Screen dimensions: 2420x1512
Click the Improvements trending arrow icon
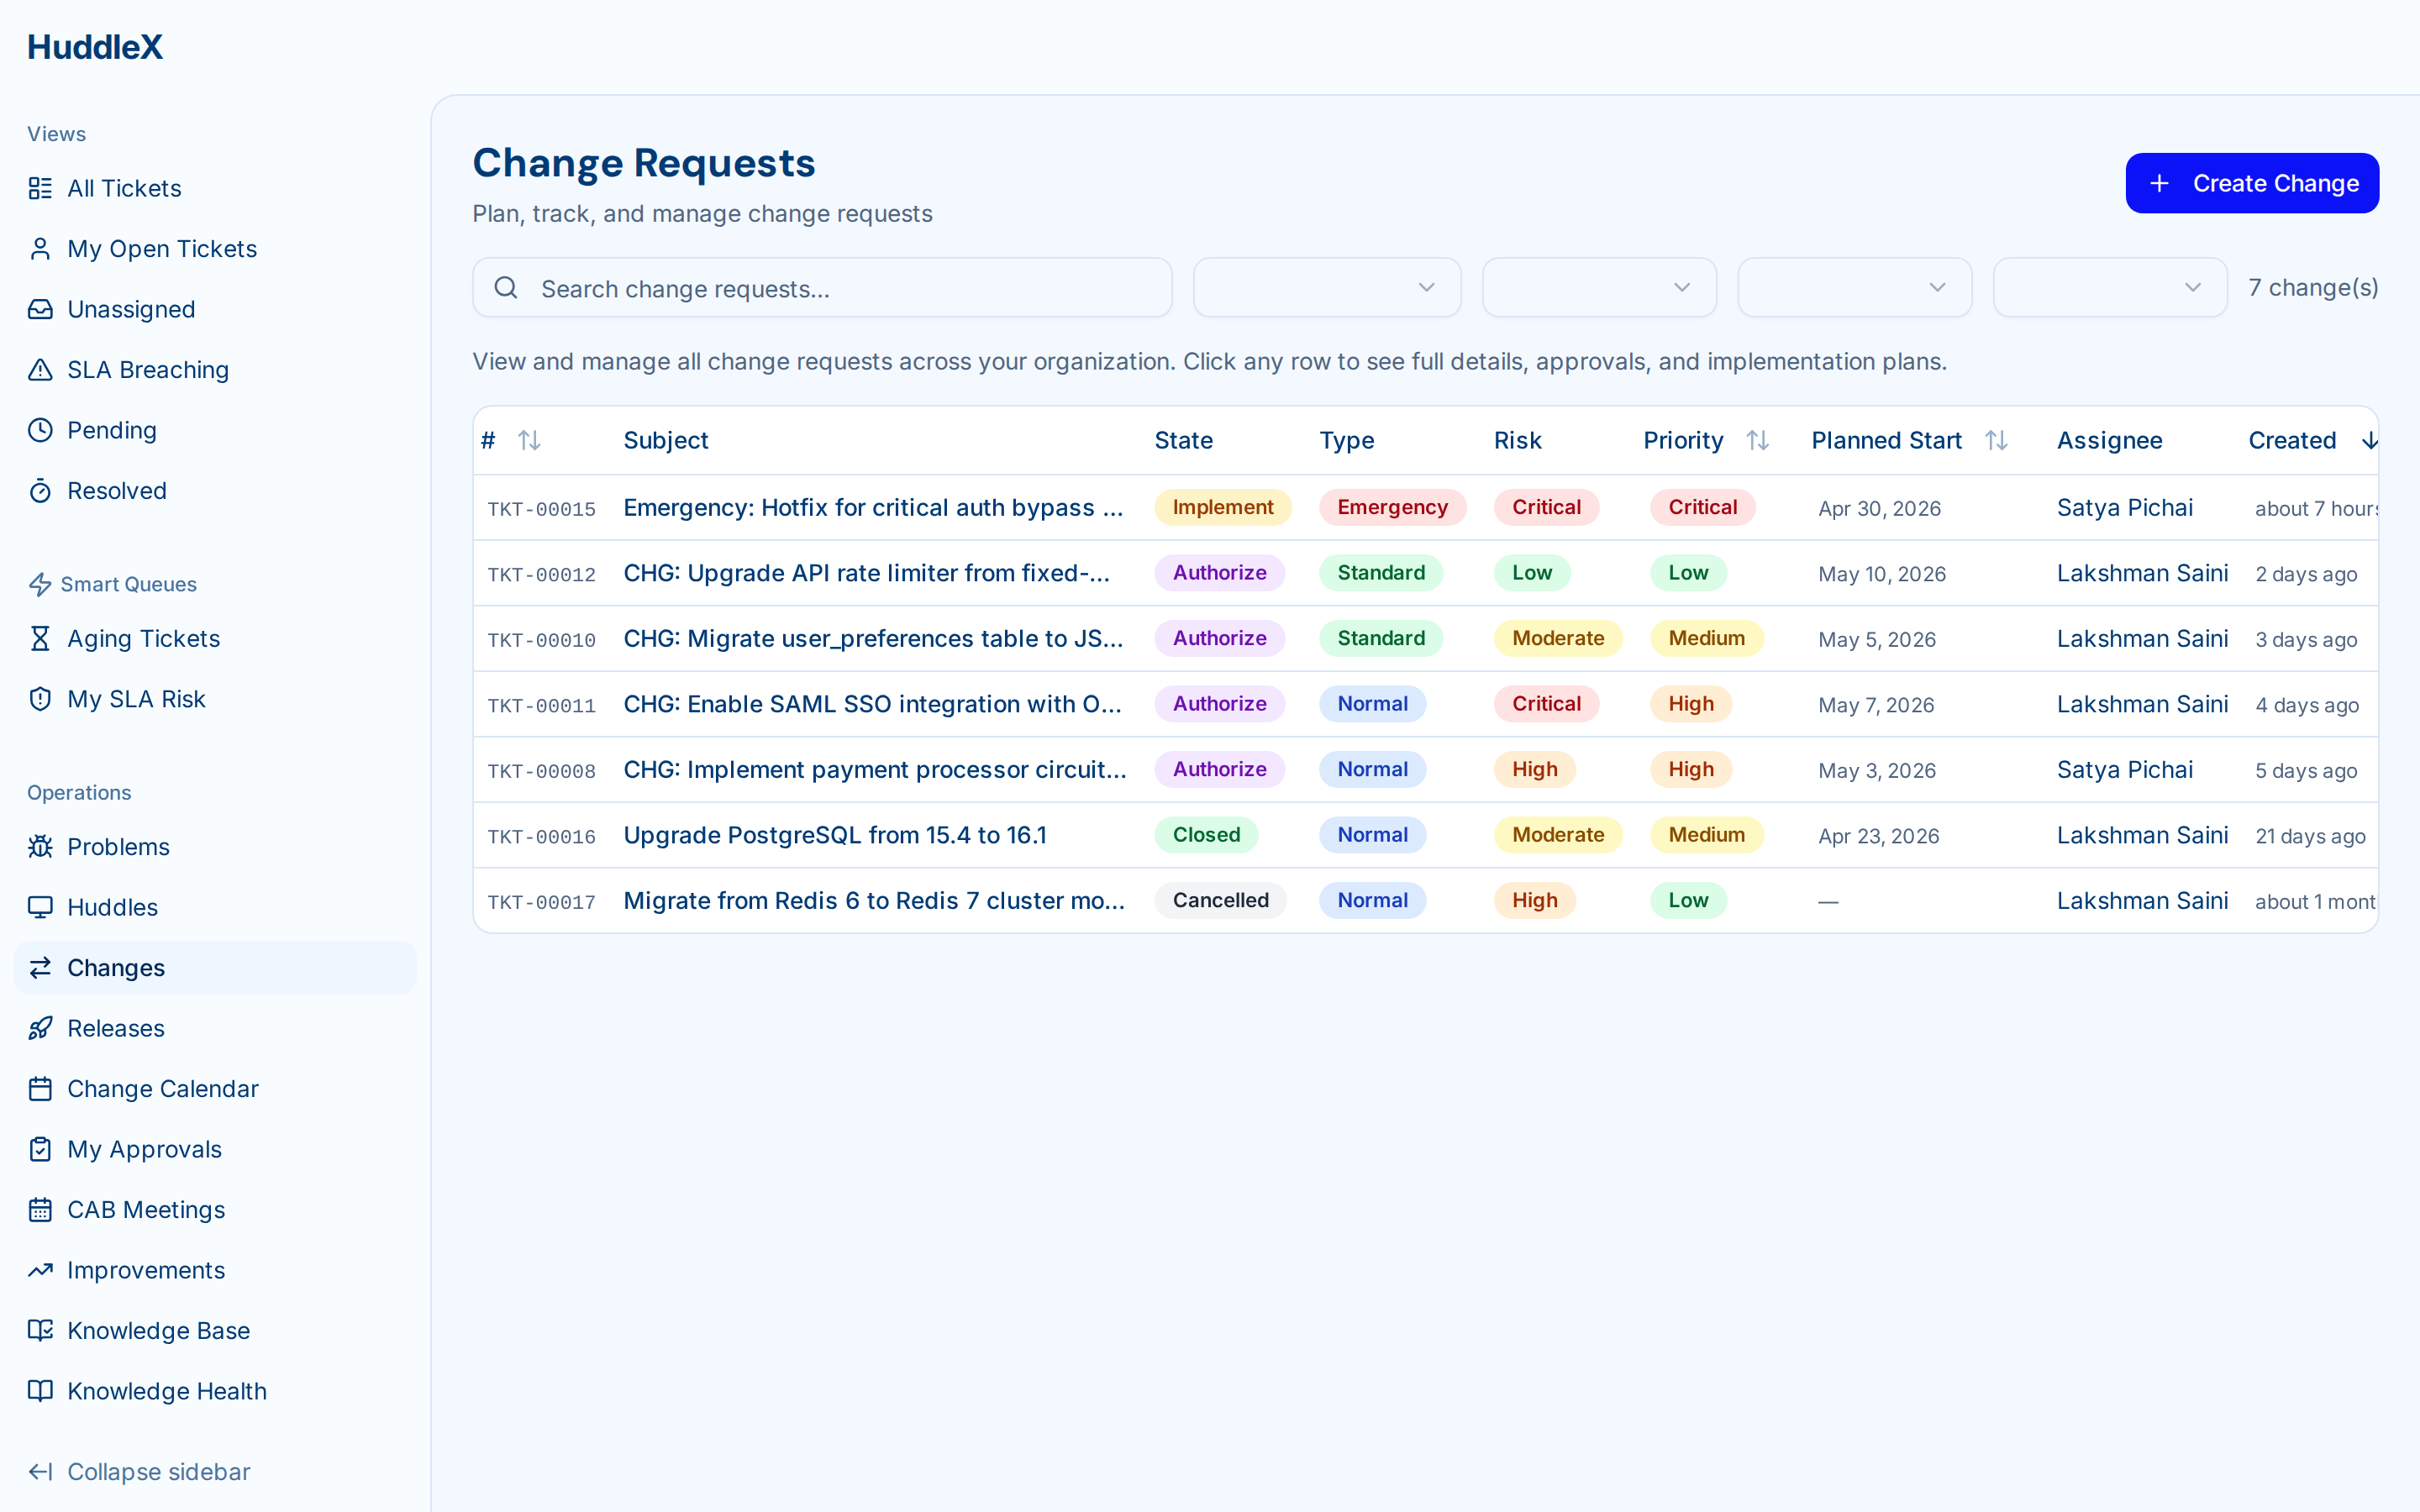pyautogui.click(x=40, y=1270)
